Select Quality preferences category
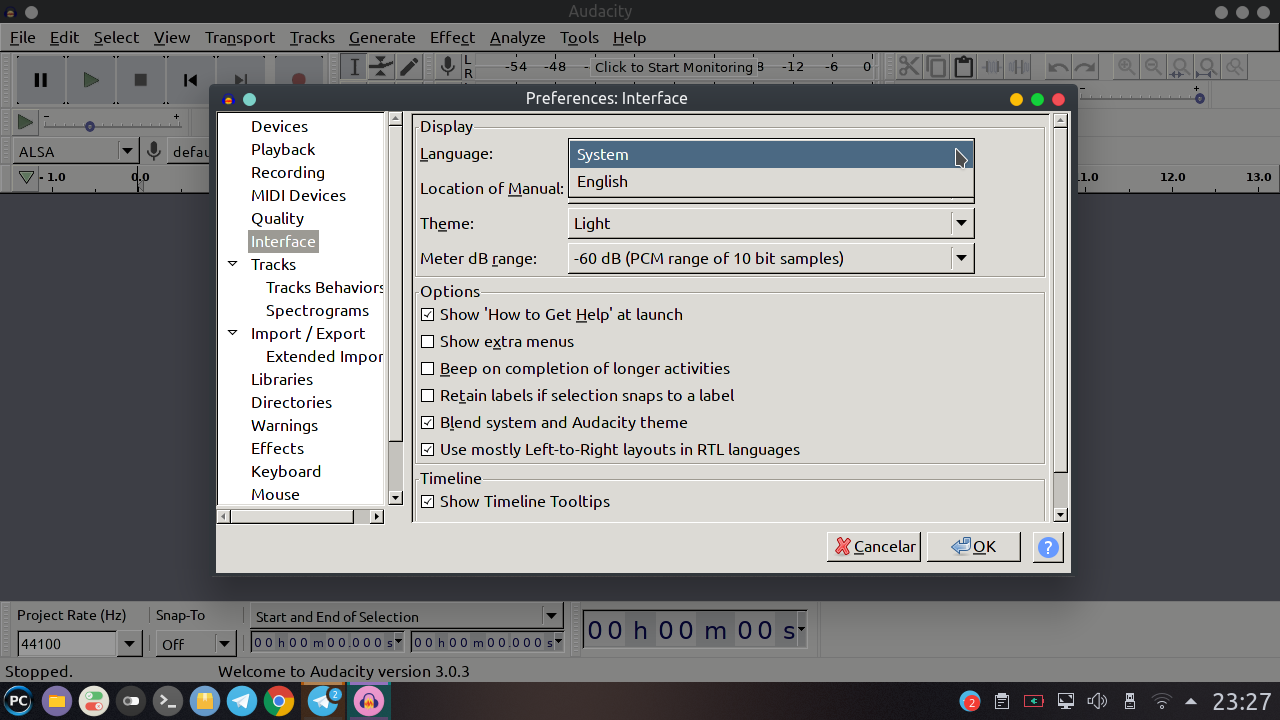 (277, 219)
